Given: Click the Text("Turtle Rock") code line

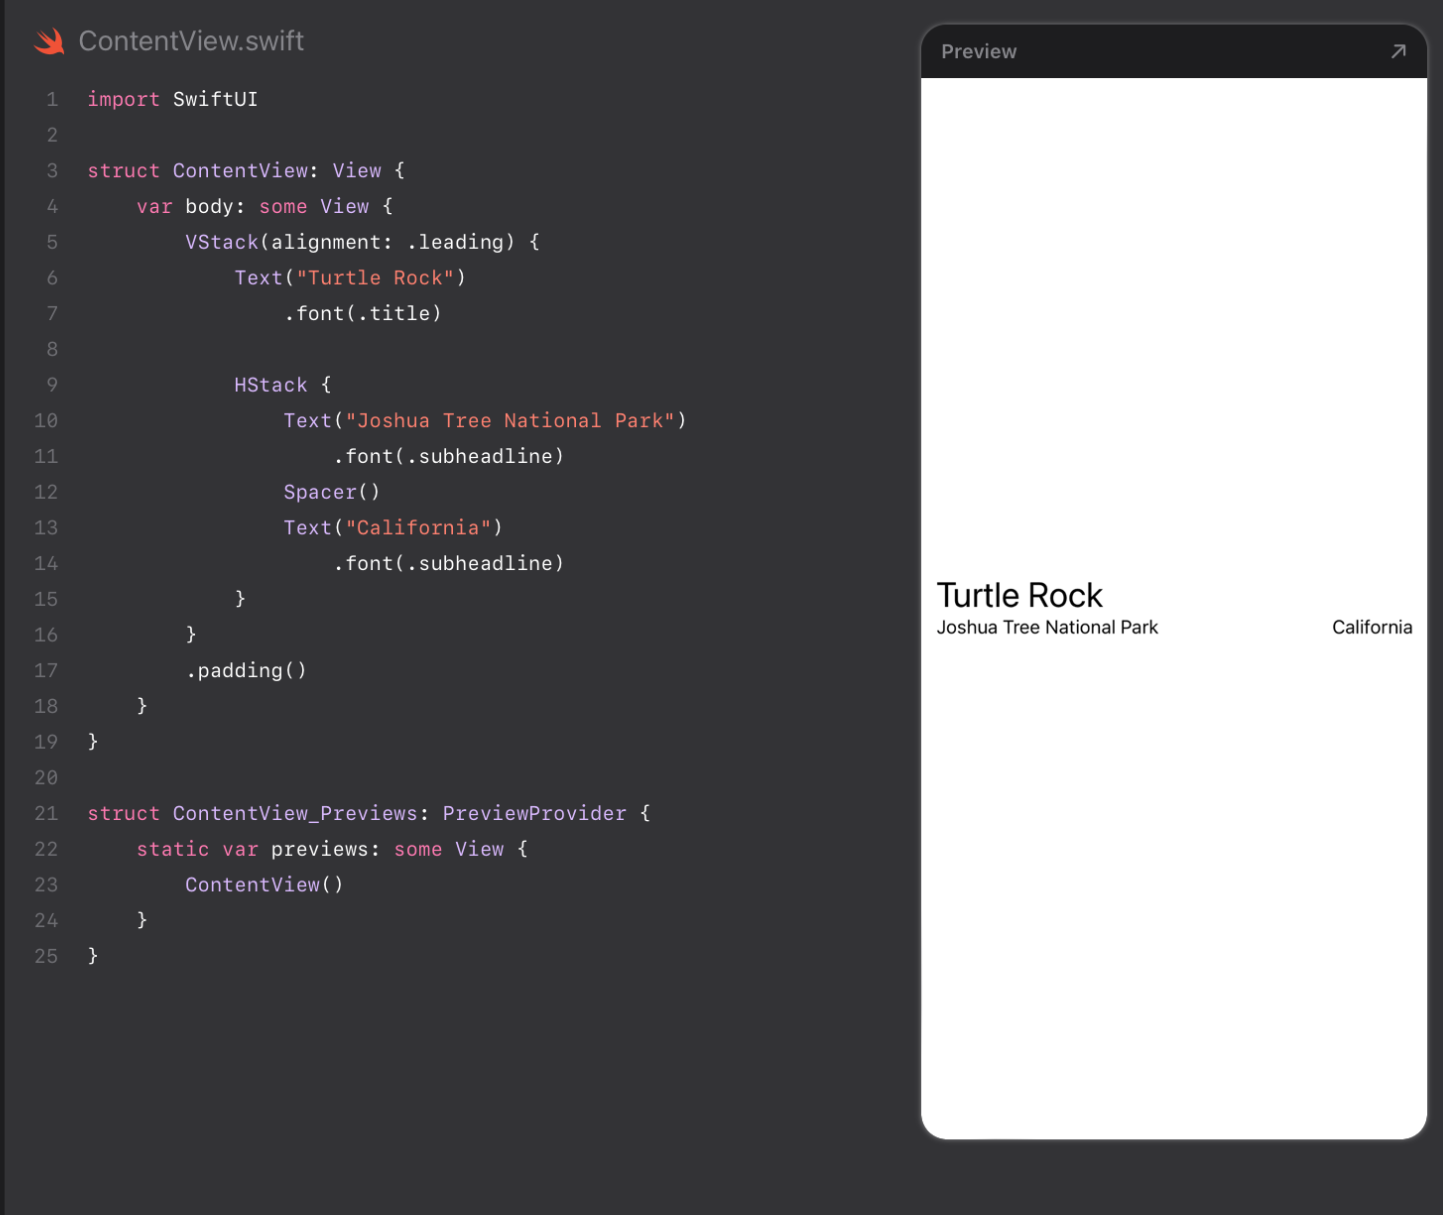Looking at the screenshot, I should coord(350,278).
